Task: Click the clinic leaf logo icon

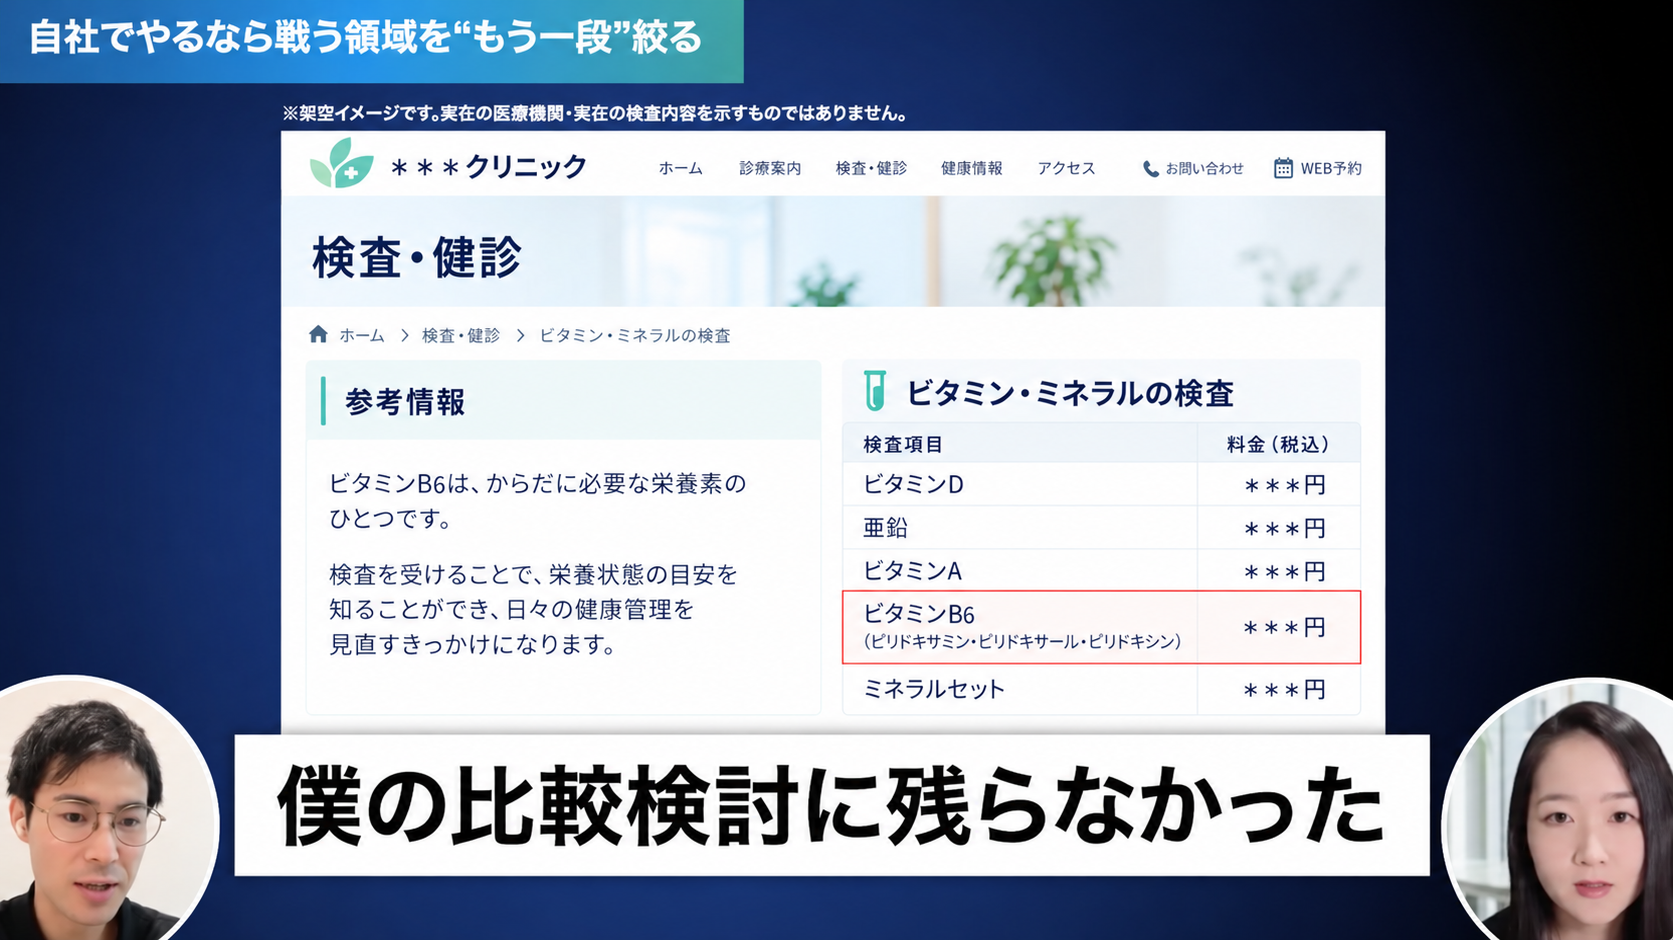Action: 341,163
